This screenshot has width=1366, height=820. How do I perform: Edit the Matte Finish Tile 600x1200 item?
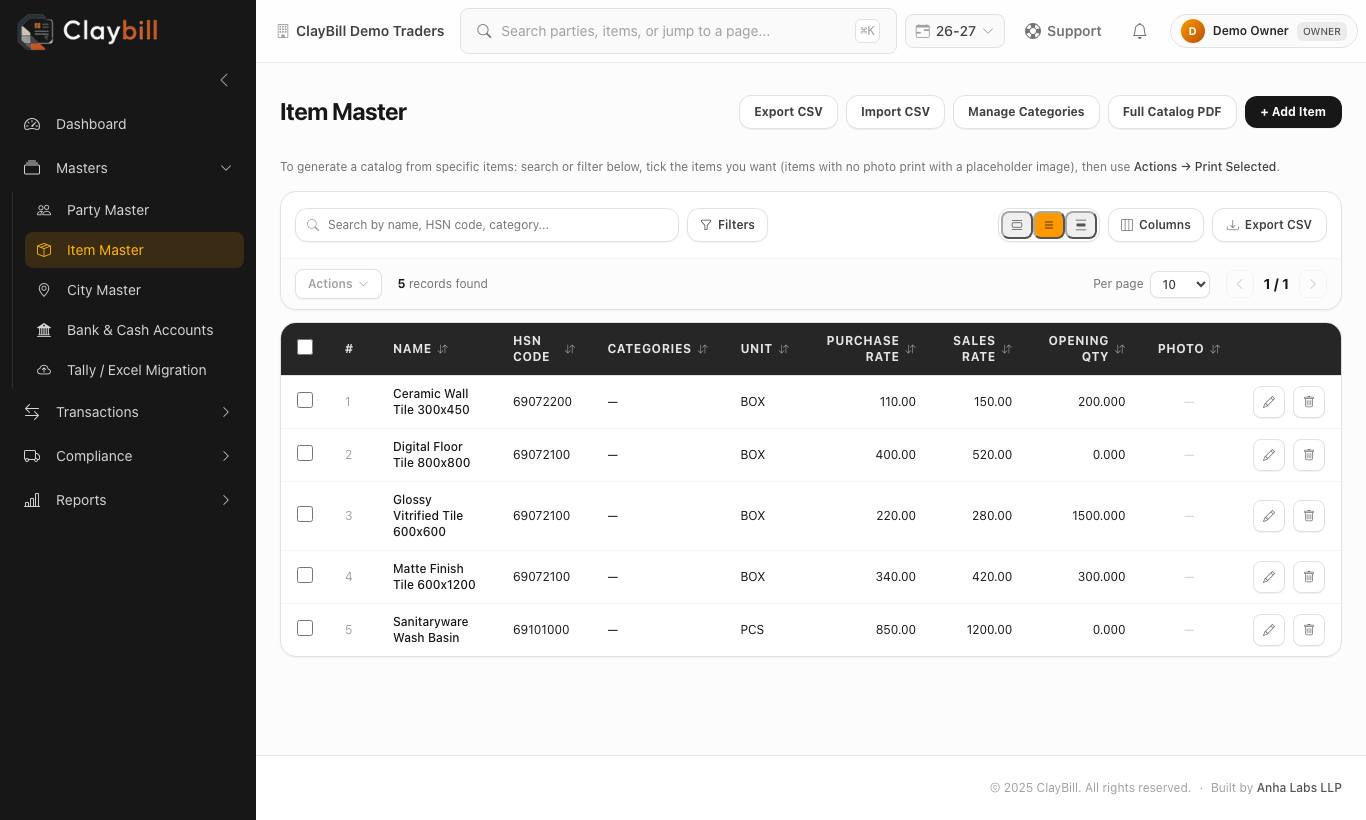[1269, 577]
